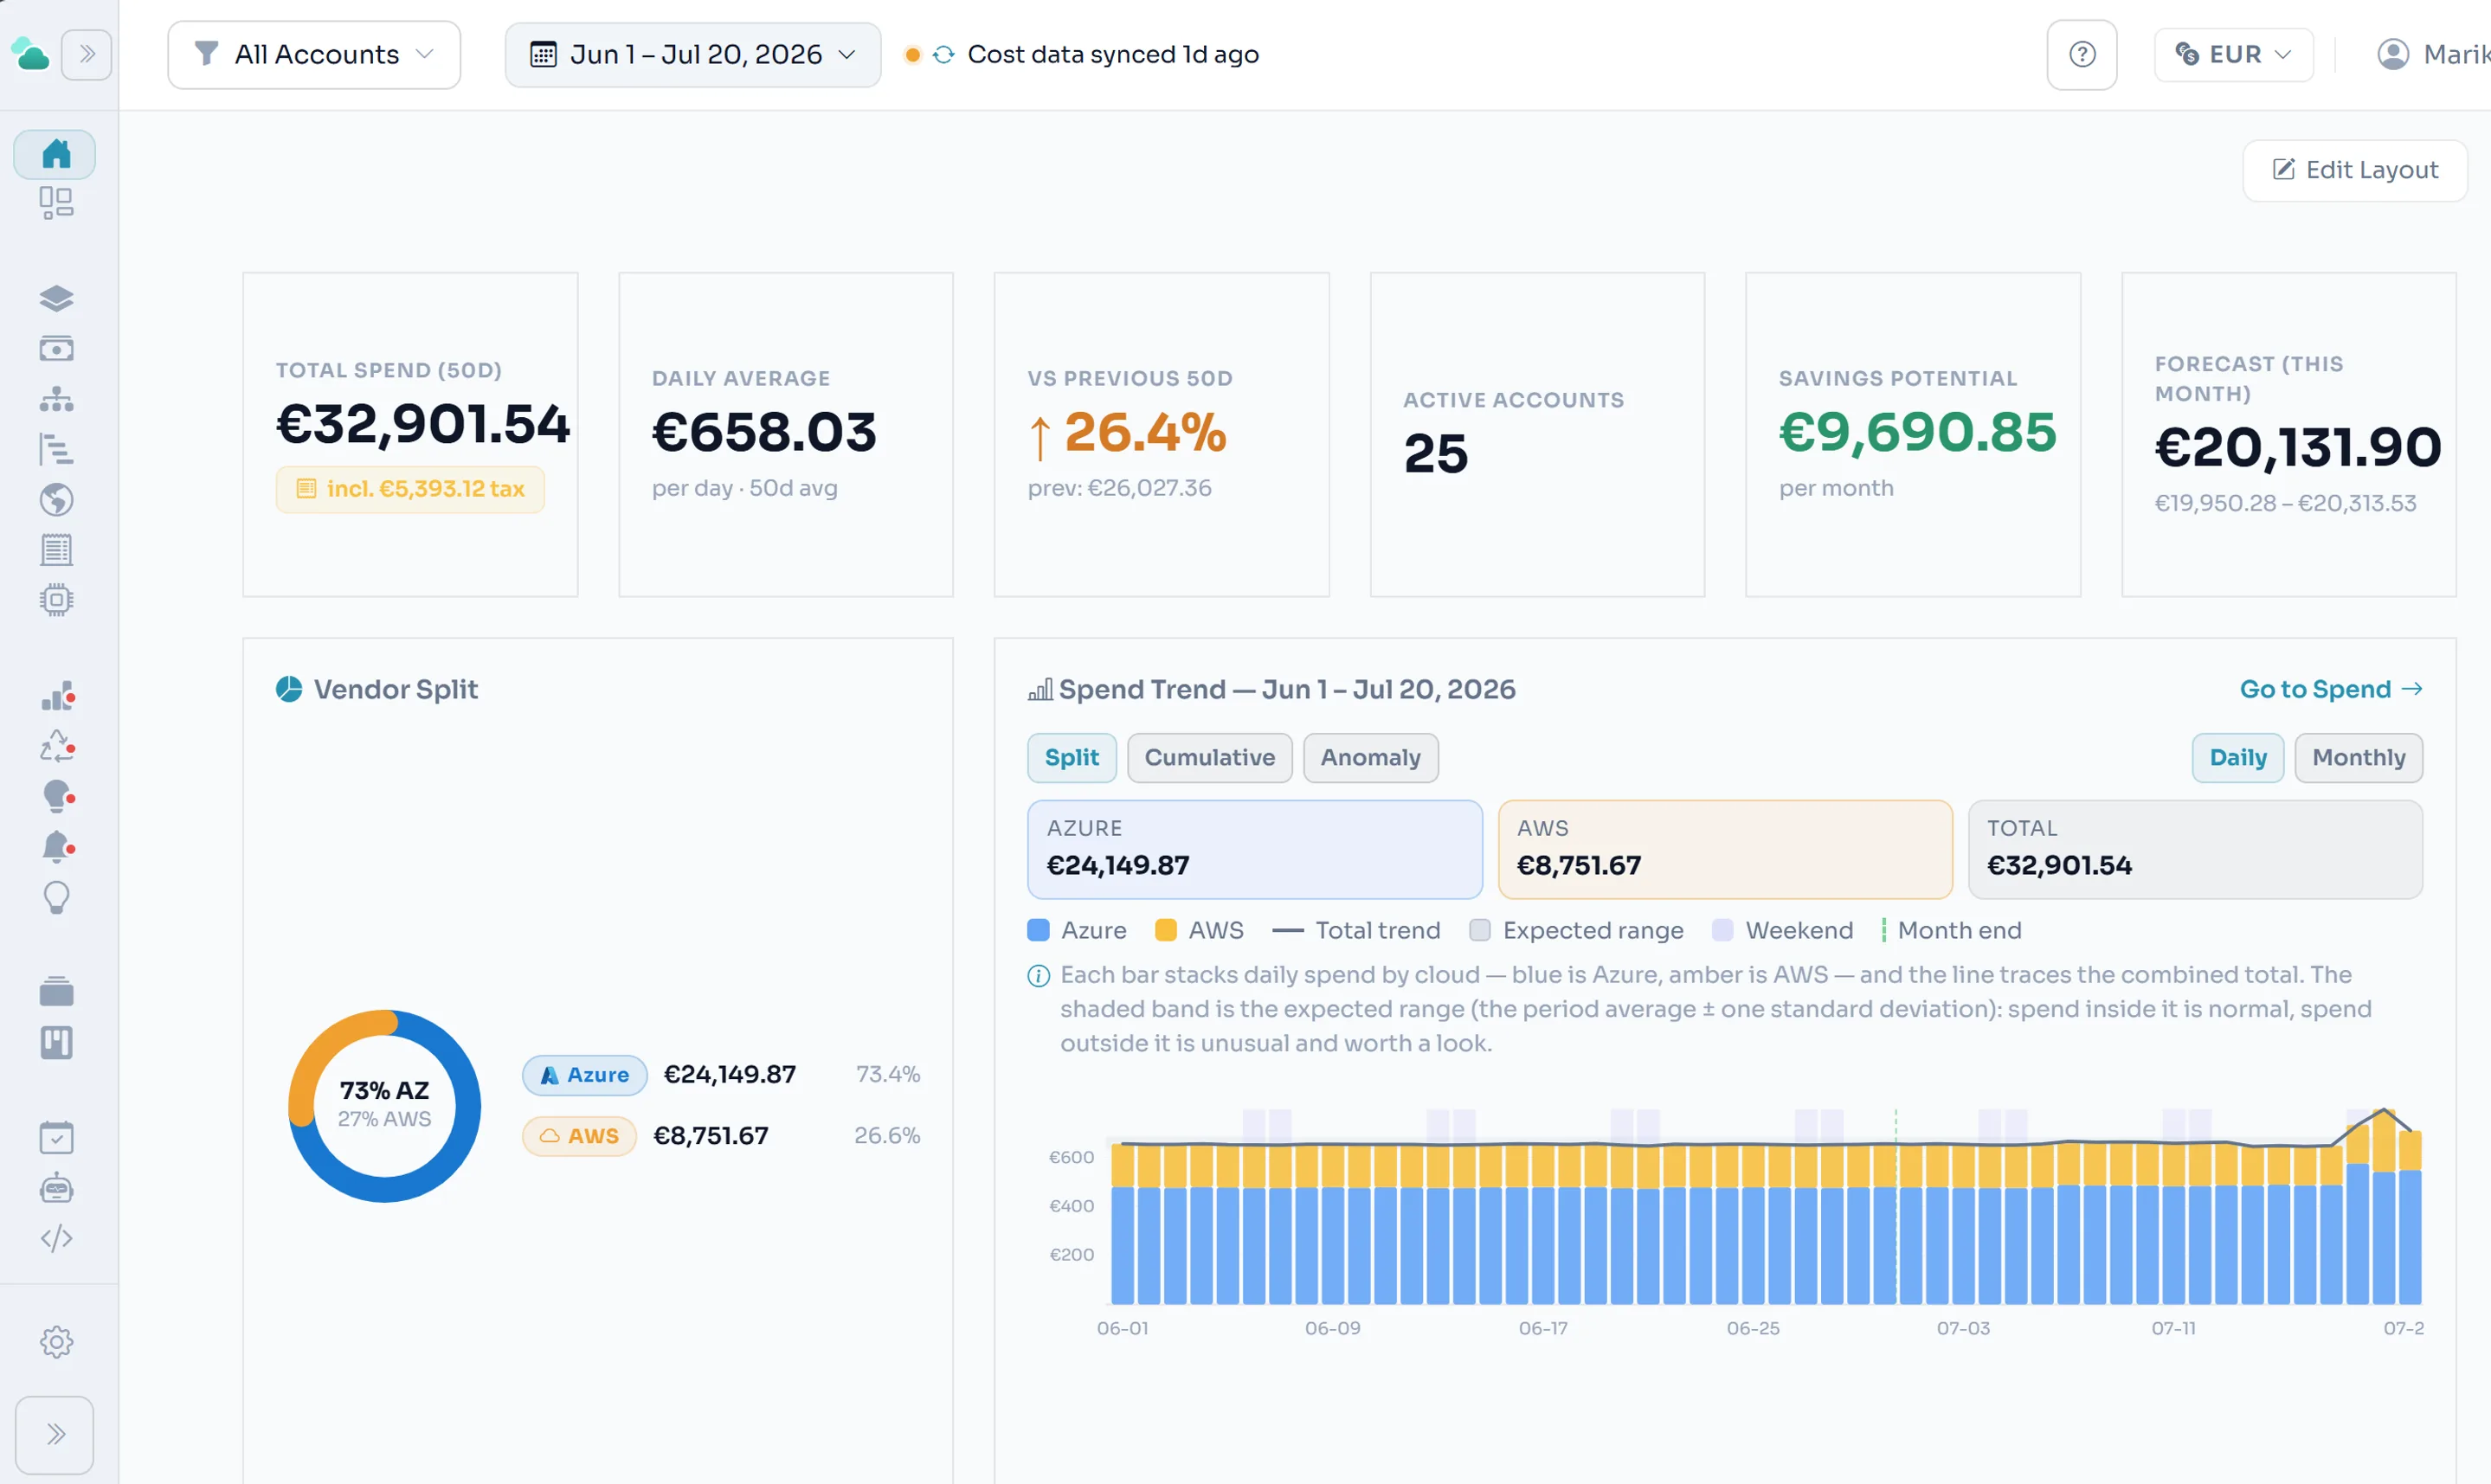The width and height of the screenshot is (2491, 1484).
Task: Click the Edit Layout button
Action: pyautogui.click(x=2355, y=170)
